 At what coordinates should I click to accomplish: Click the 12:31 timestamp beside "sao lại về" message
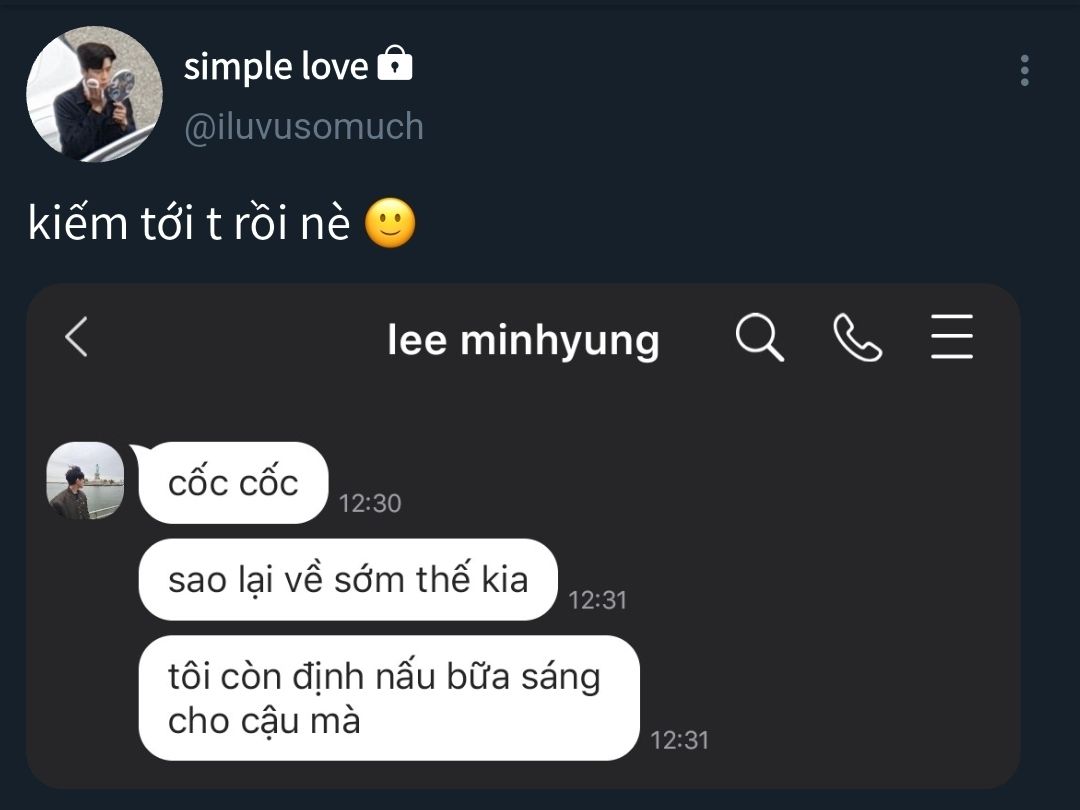pos(597,600)
